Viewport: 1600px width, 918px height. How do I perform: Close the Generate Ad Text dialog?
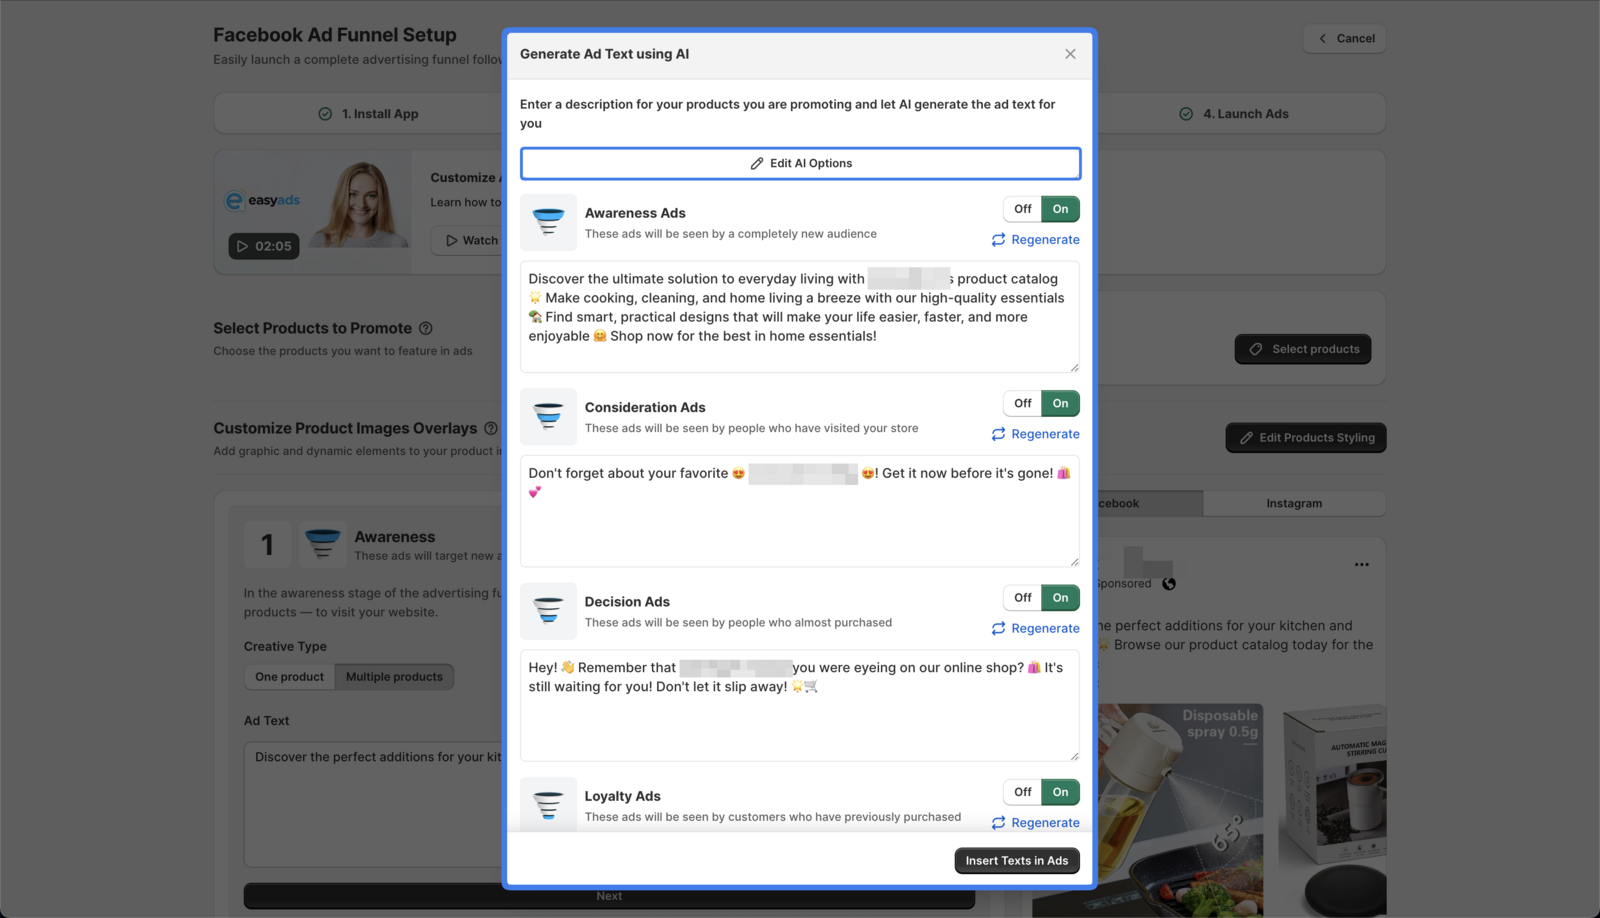coord(1069,54)
